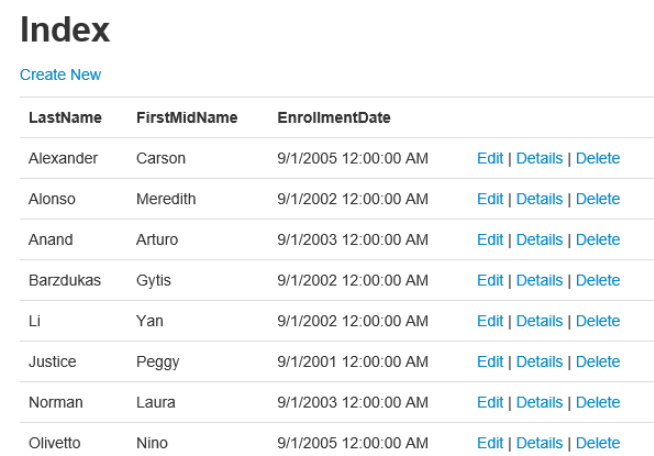Delete the Anand Arturo entry

(x=597, y=240)
